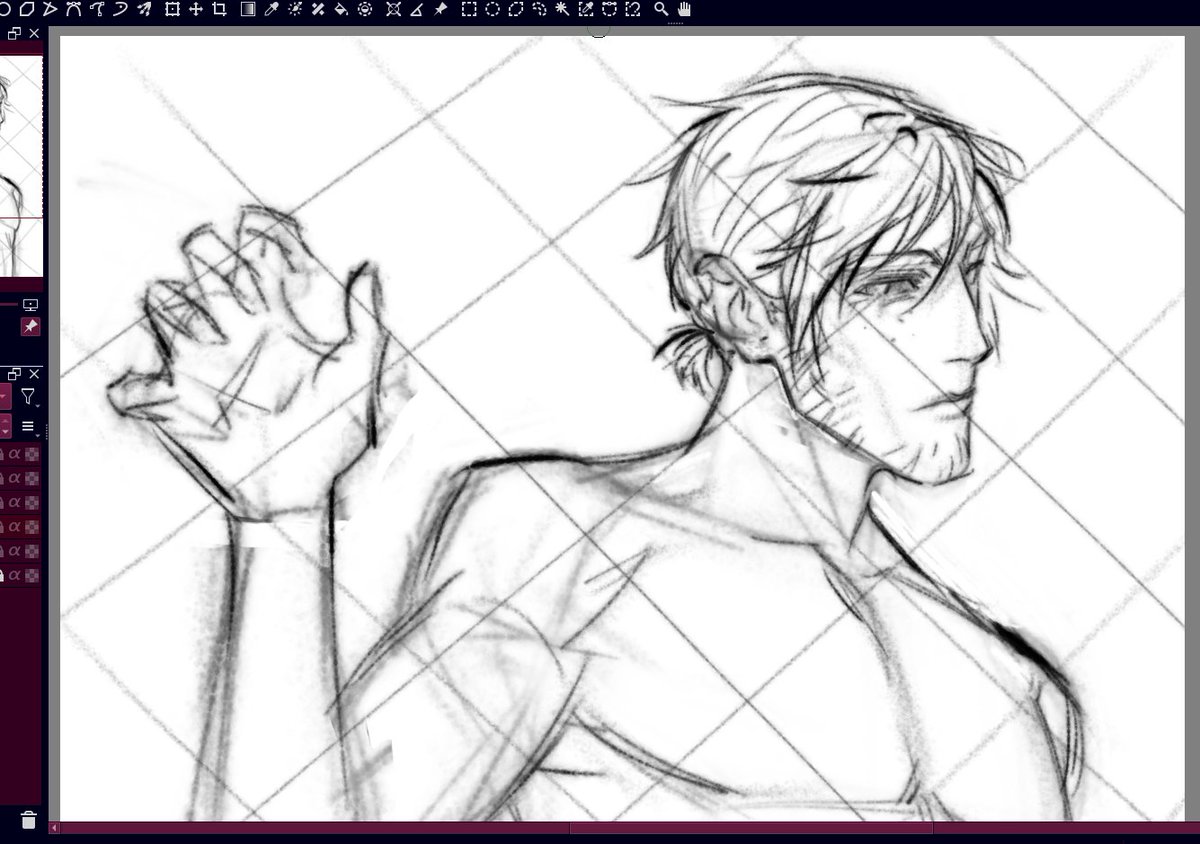This screenshot has height=844, width=1200.
Task: Select the Ellipse shape tool
Action: click(x=3, y=9)
